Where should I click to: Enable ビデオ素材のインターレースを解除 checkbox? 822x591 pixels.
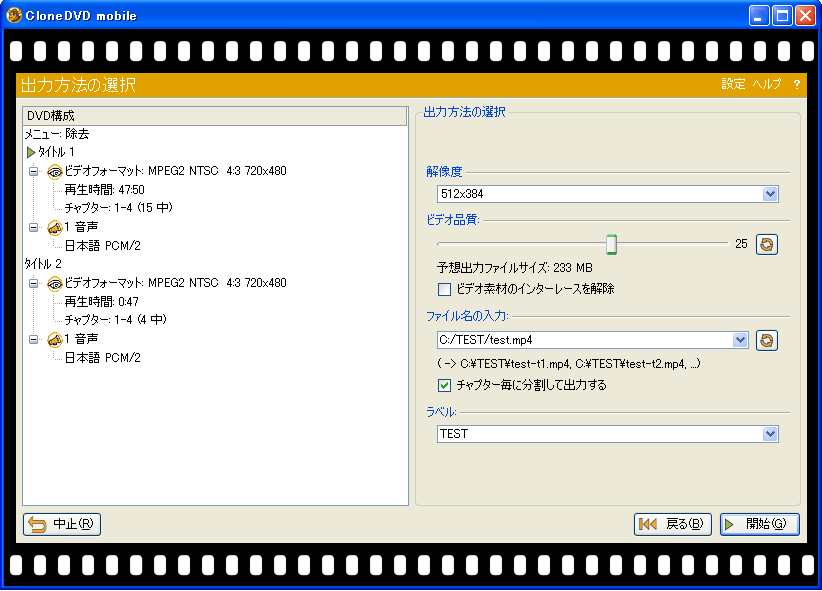(444, 289)
